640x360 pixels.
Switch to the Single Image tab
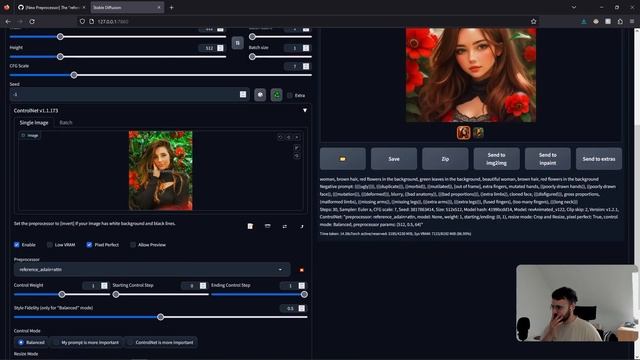[34, 123]
